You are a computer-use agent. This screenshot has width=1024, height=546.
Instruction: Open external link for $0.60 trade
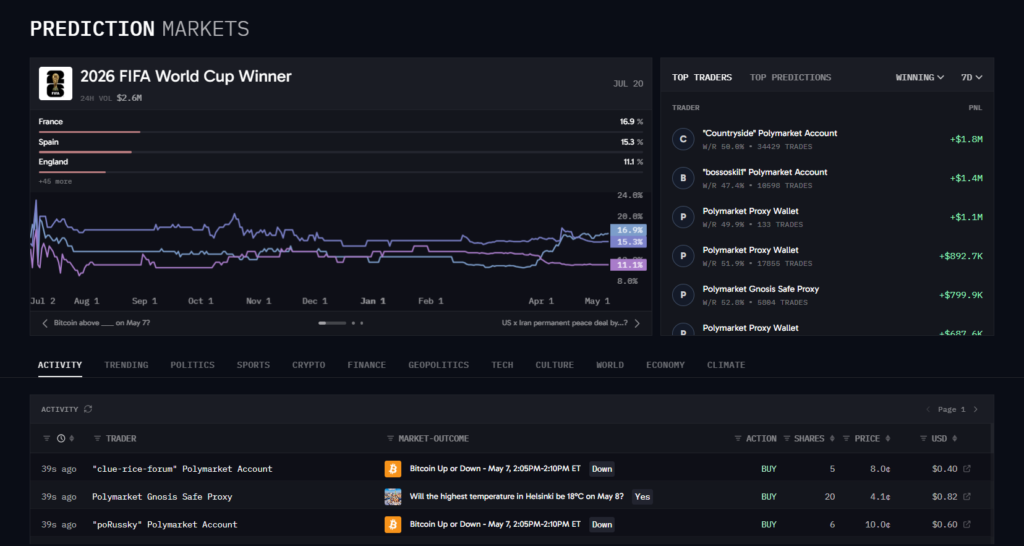tap(967, 524)
